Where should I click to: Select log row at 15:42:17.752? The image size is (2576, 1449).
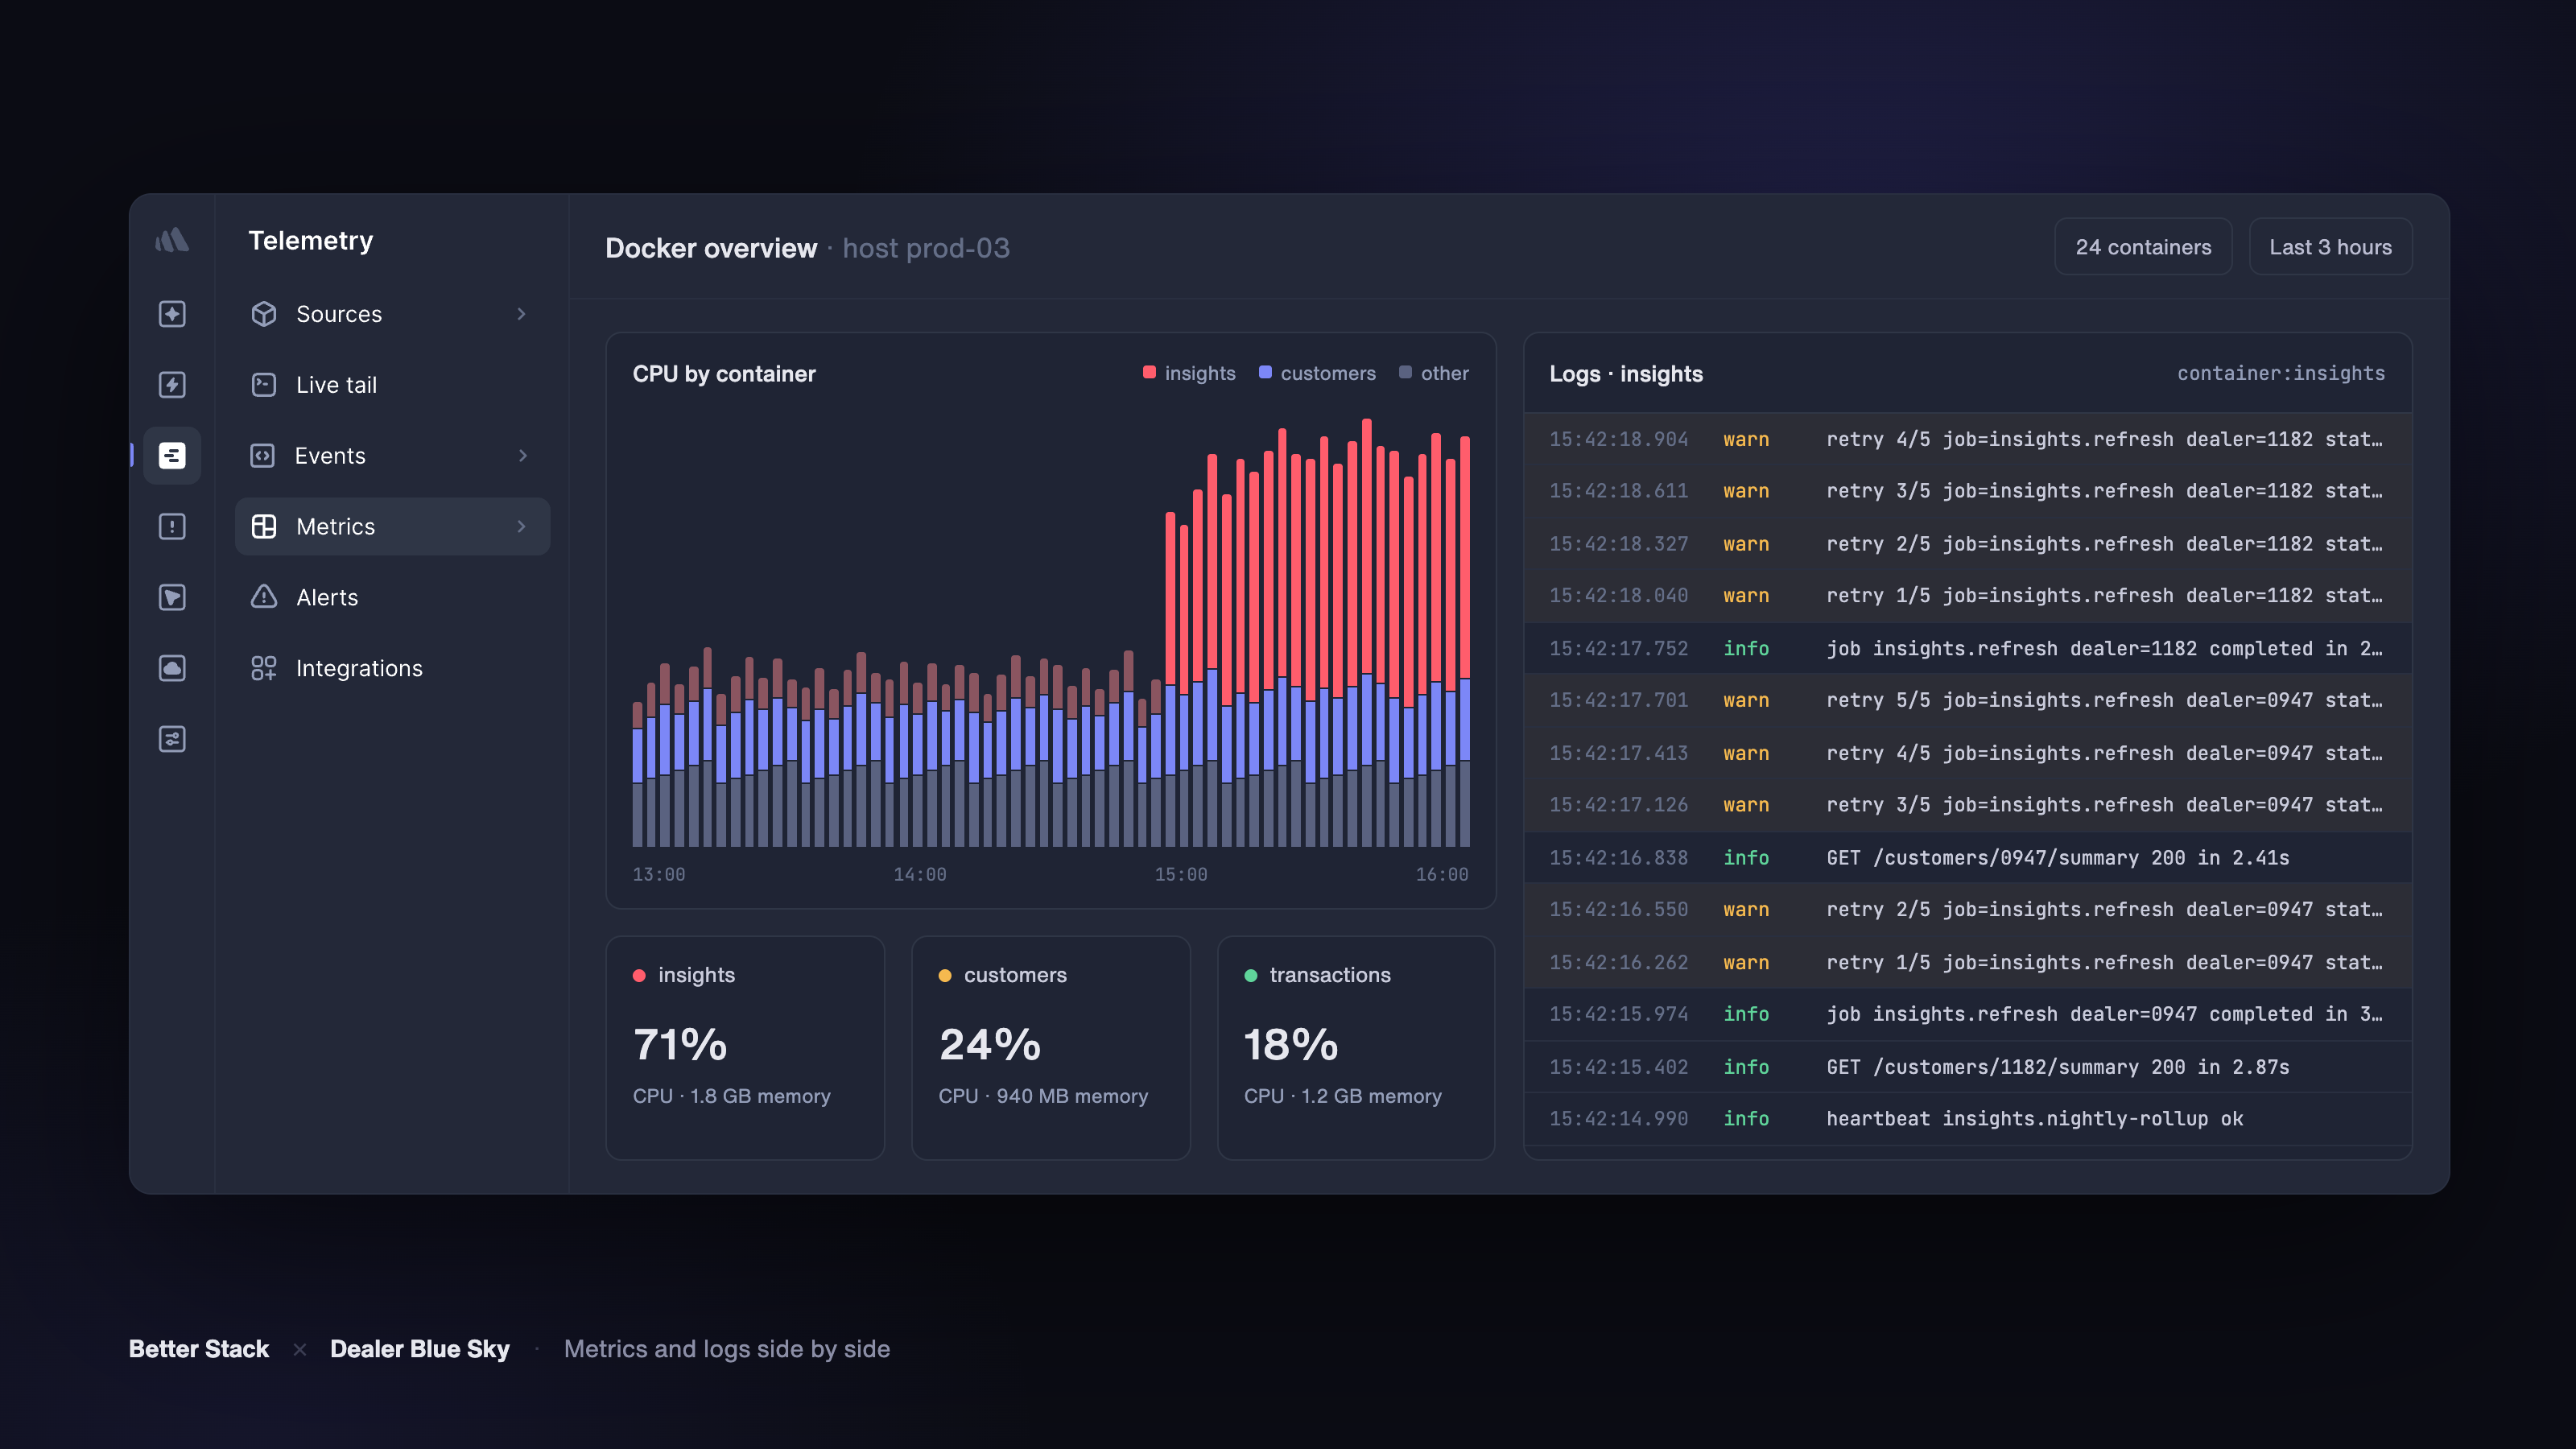[x=1967, y=648]
